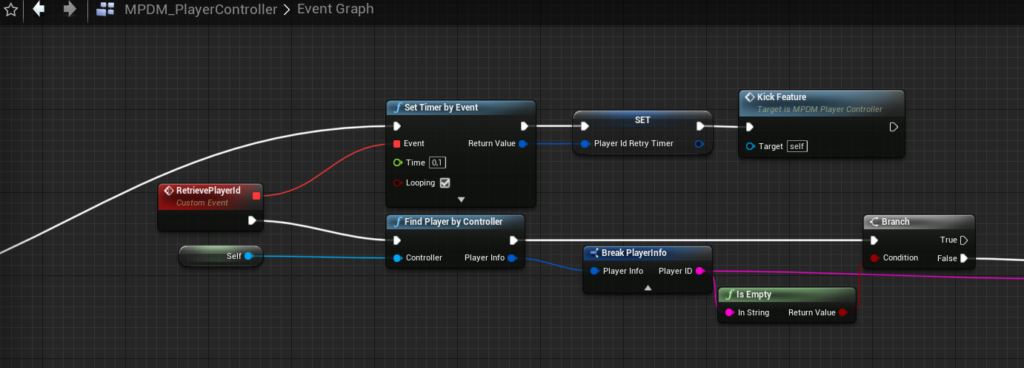This screenshot has width=1024, height=368.
Task: Click the self value on Target
Action: 797,146
